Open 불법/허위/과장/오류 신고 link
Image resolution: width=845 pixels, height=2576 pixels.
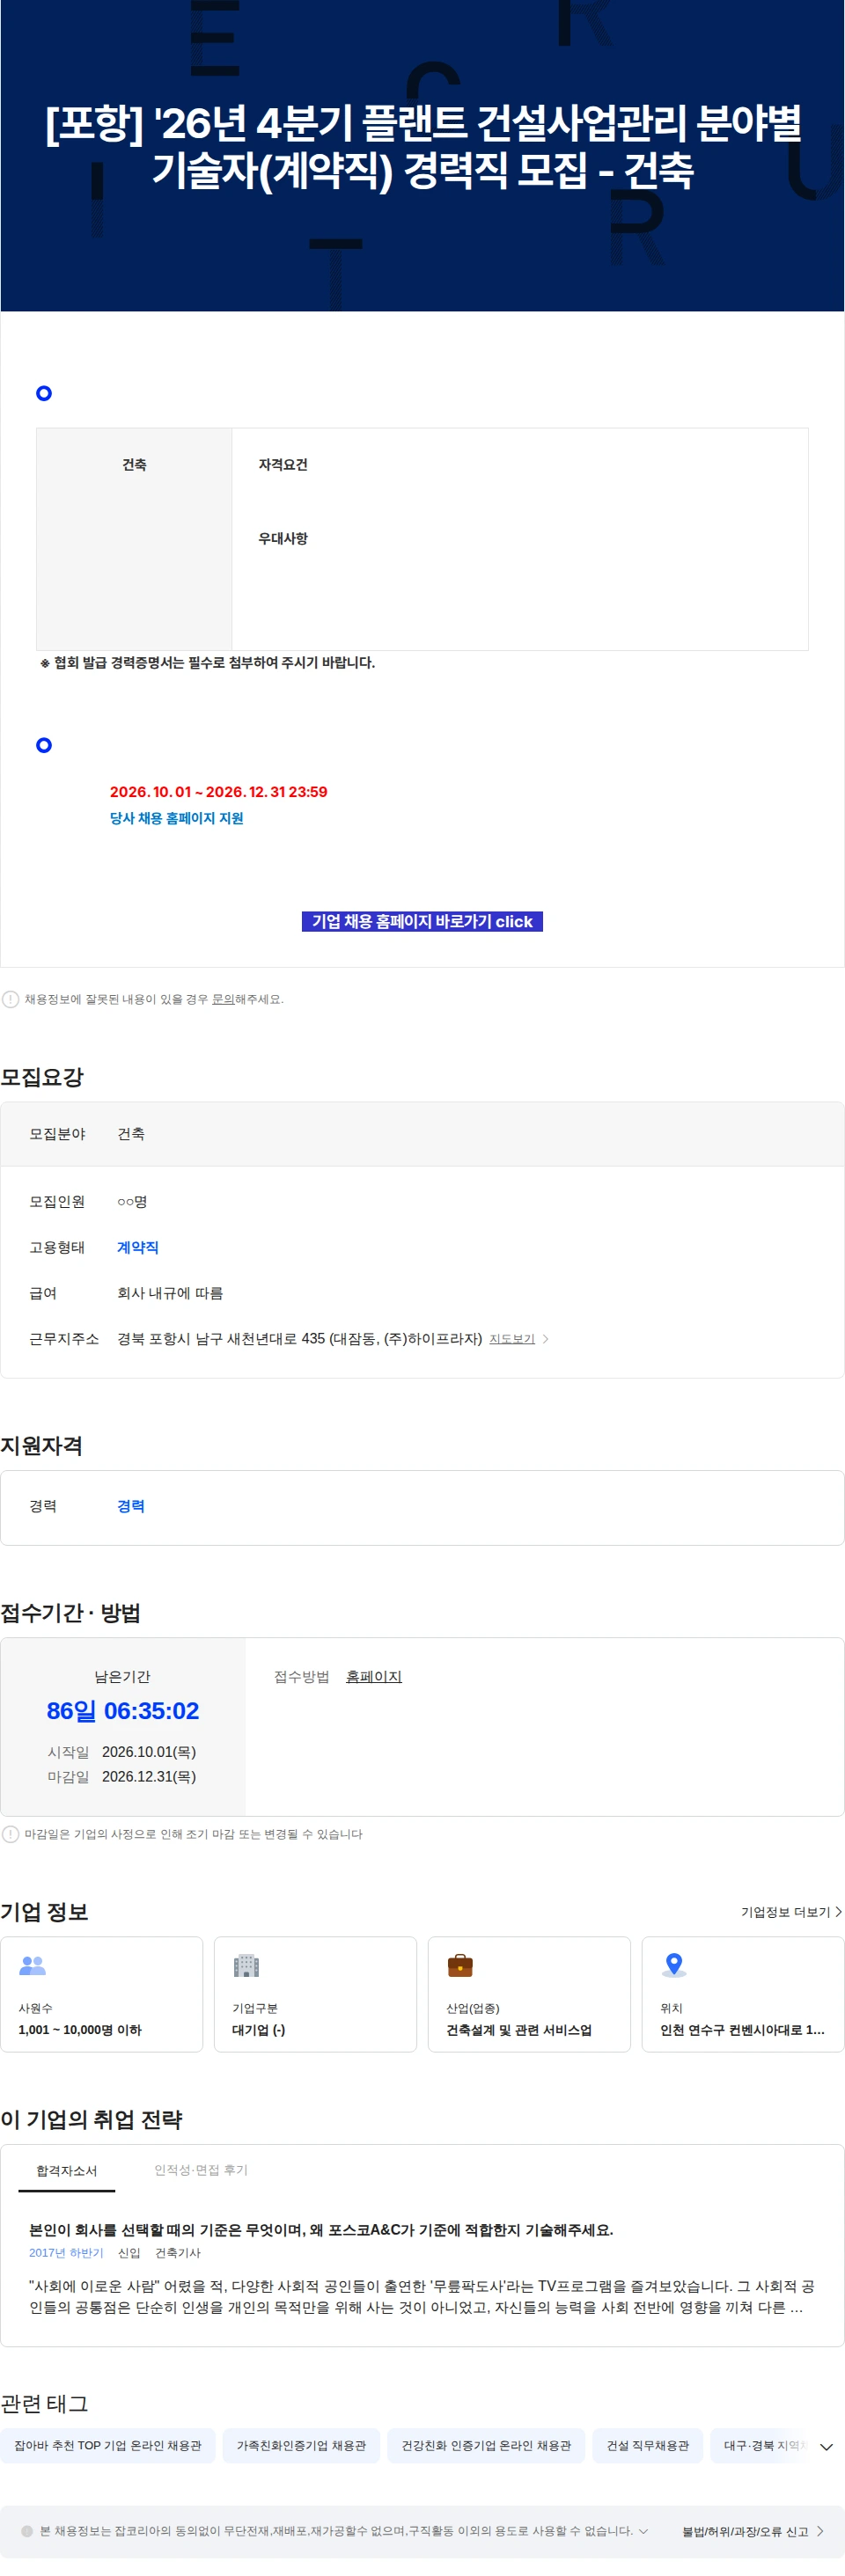[x=752, y=2531]
